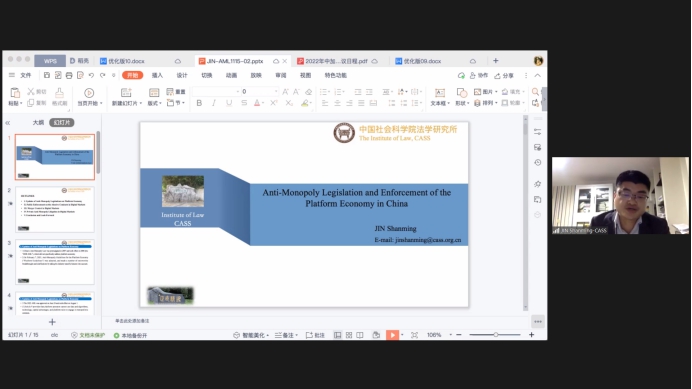692x389 pixels.
Task: Click the print icon in quick toolbar
Action: coord(69,76)
